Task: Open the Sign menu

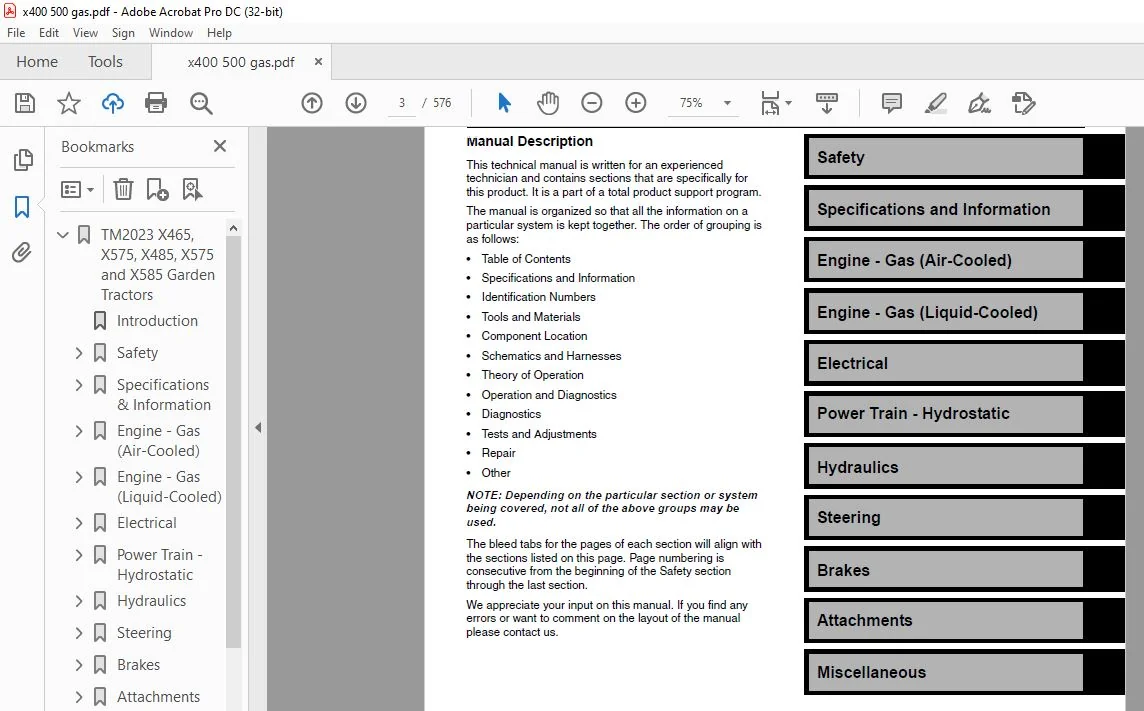Action: [x=123, y=33]
